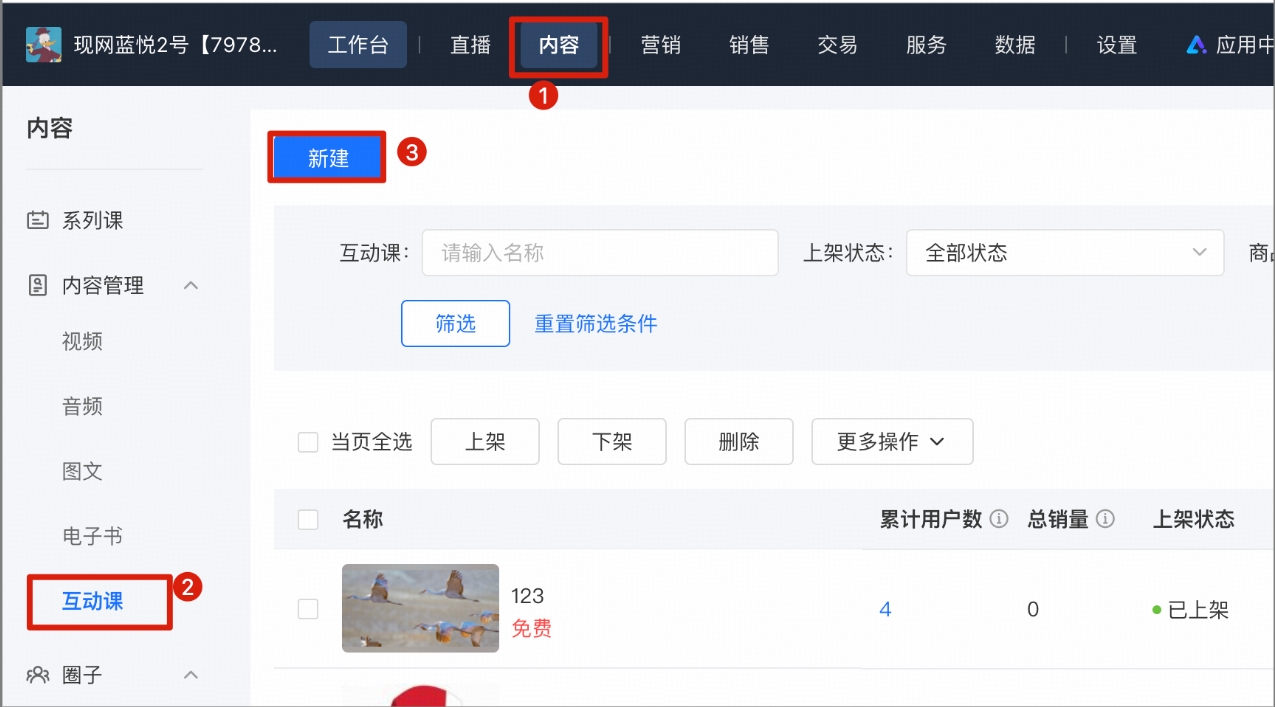1275x707 pixels.
Task: Enable the 当页全选 checkbox
Action: 307,441
